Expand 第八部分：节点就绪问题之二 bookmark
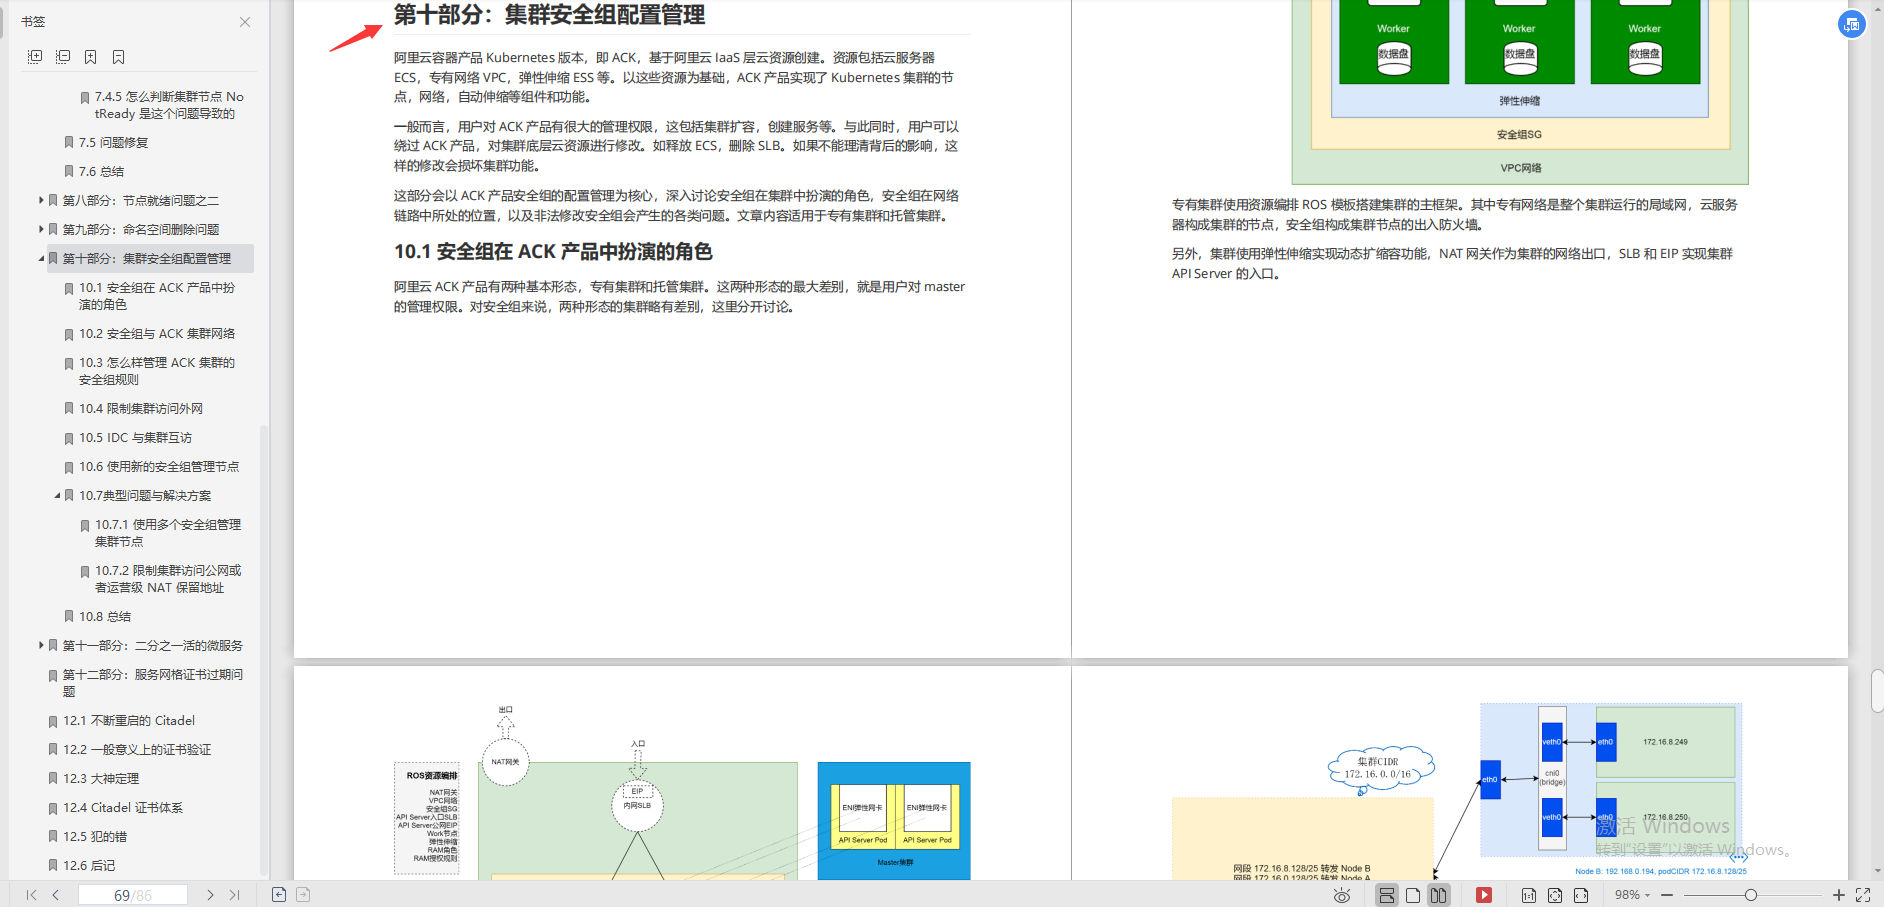 [x=41, y=200]
